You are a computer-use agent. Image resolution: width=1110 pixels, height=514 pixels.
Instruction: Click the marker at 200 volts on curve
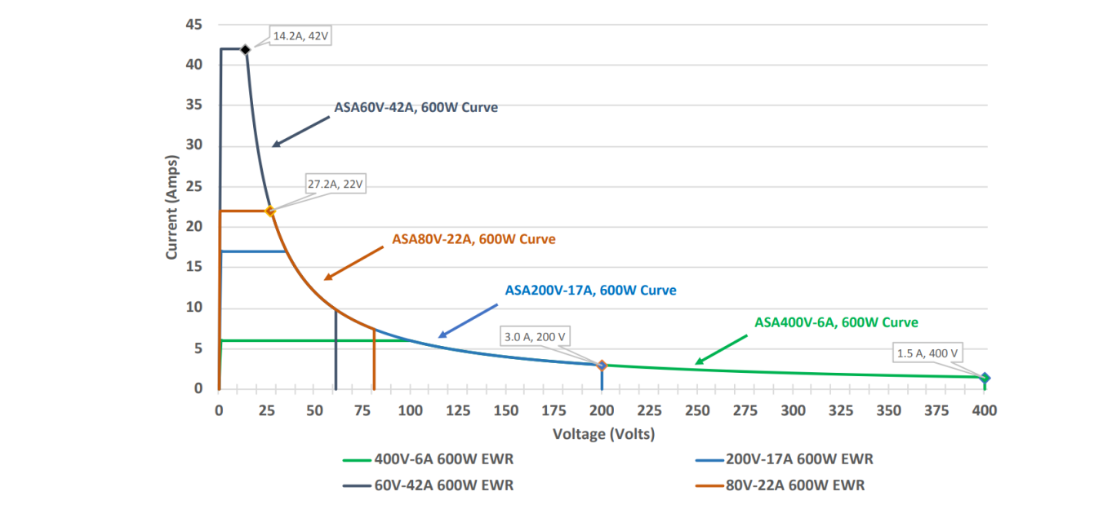coord(601,365)
